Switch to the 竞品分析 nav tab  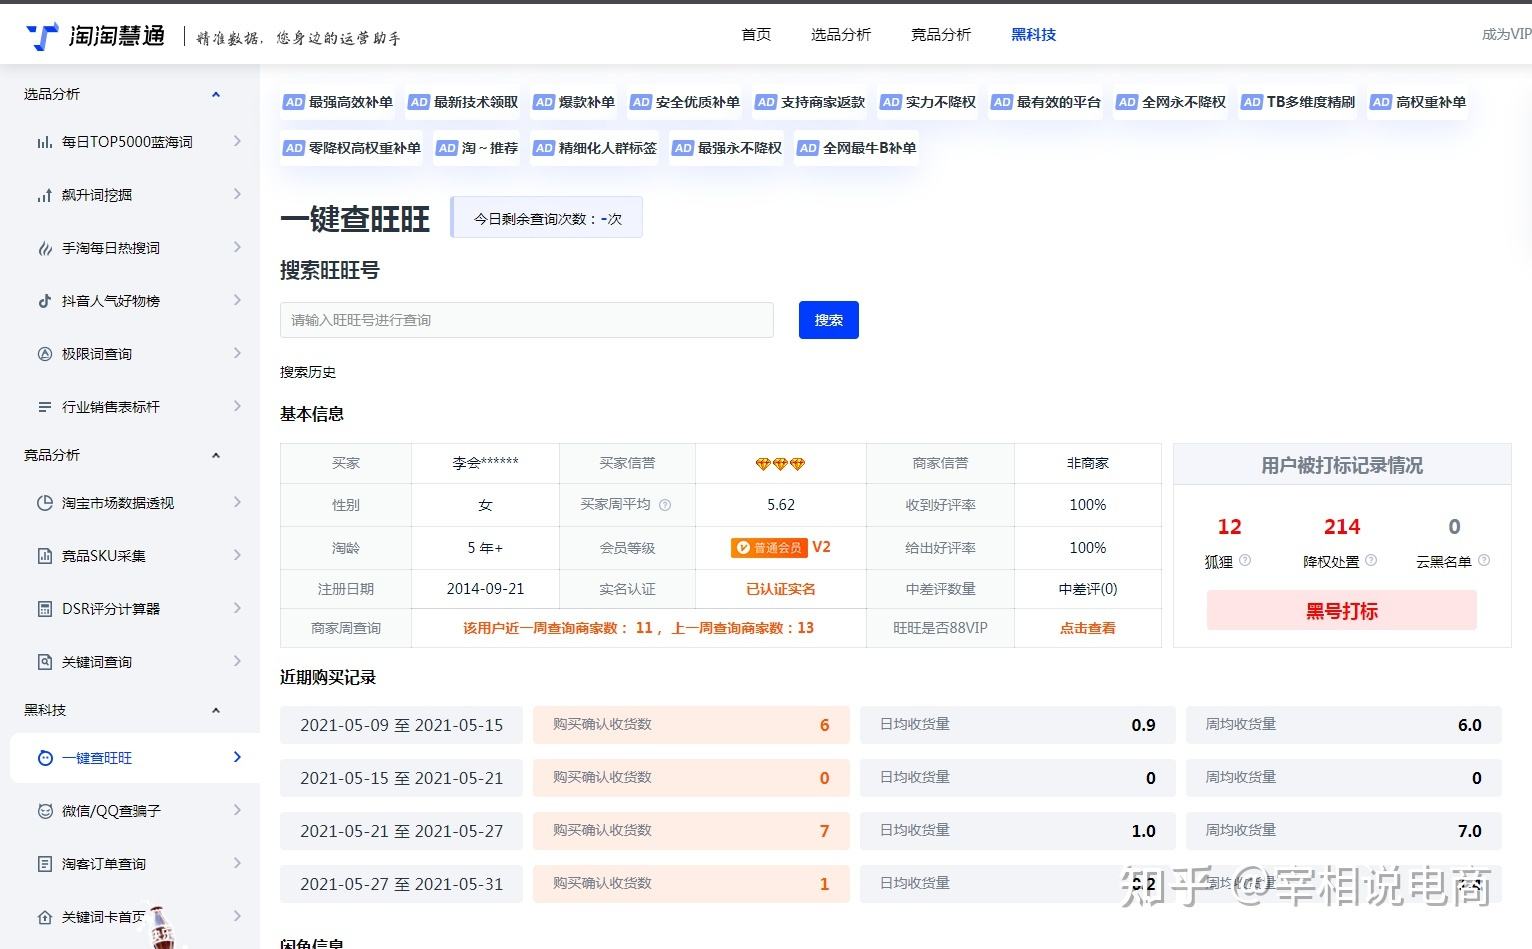tap(939, 34)
